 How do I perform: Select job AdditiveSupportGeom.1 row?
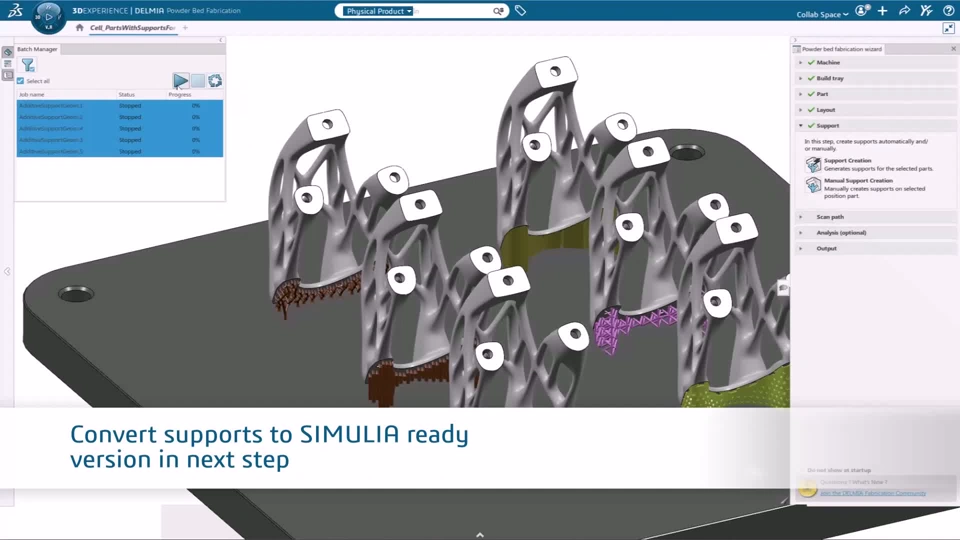point(120,106)
